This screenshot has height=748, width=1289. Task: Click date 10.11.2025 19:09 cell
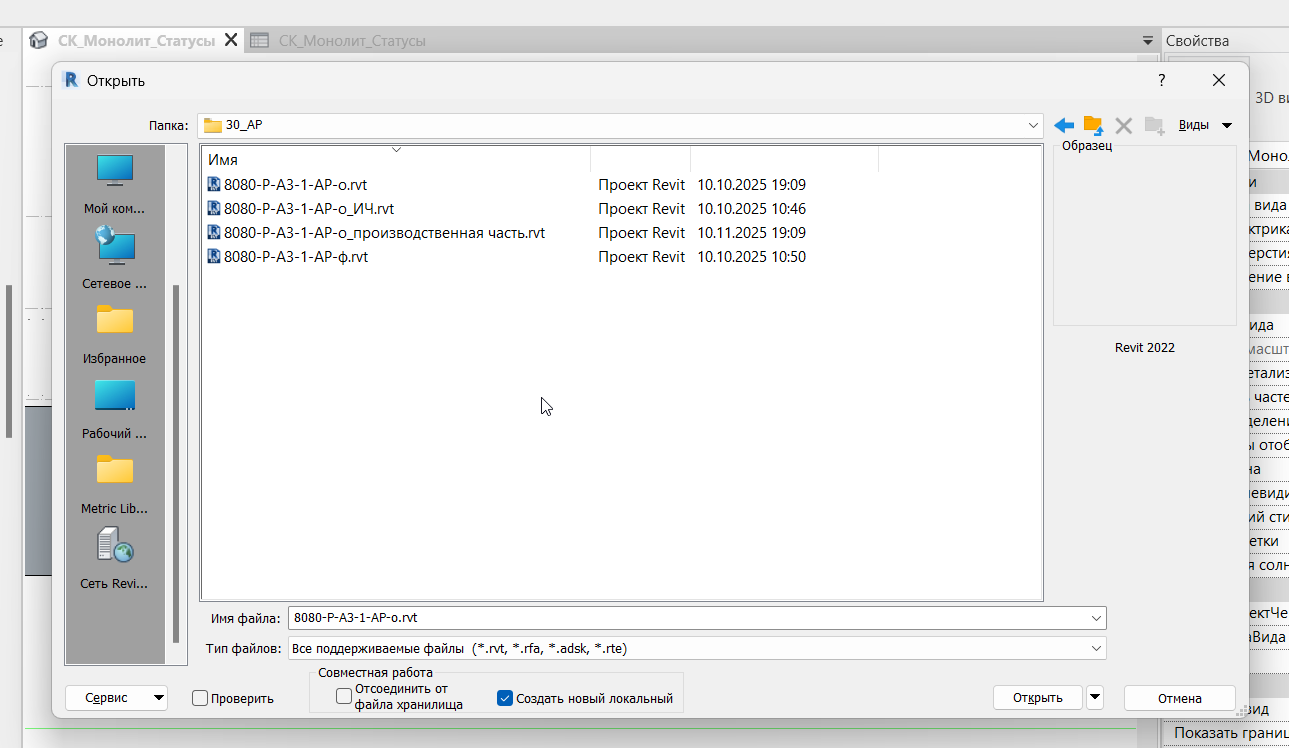coord(752,233)
